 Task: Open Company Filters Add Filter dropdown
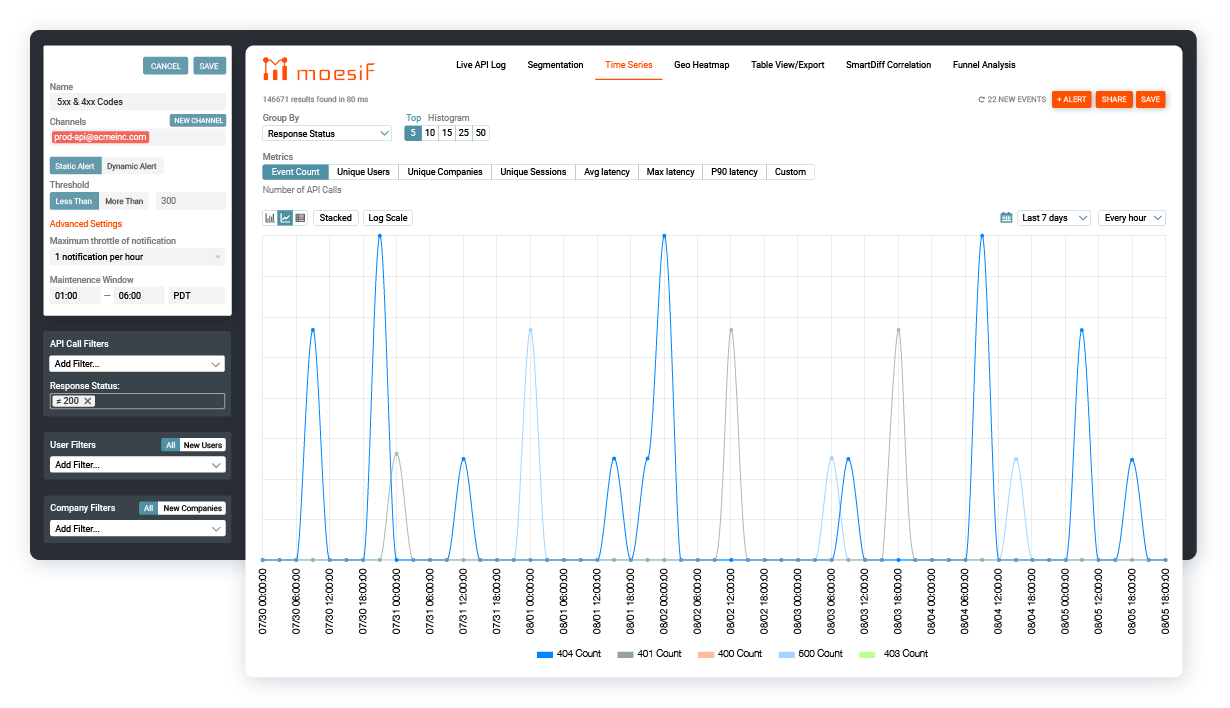pyautogui.click(x=138, y=528)
